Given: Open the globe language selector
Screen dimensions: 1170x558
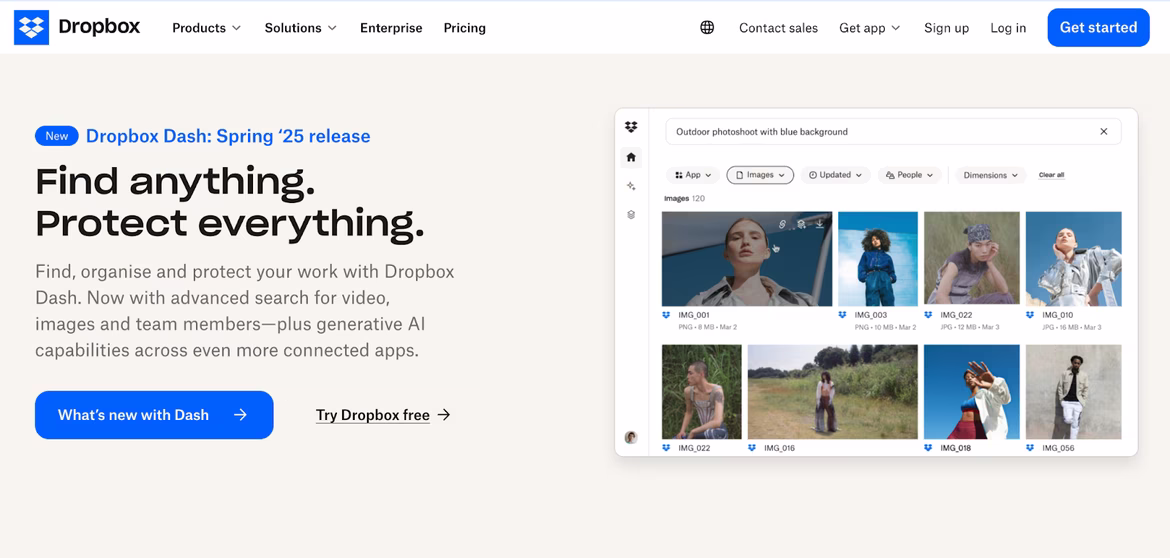Looking at the screenshot, I should click(707, 28).
